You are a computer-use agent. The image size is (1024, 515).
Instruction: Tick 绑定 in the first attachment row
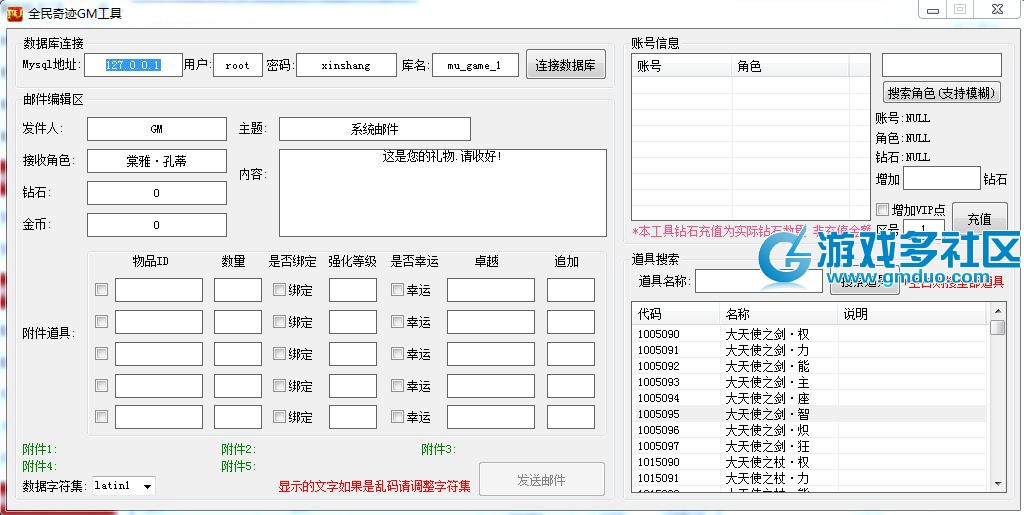(280, 289)
